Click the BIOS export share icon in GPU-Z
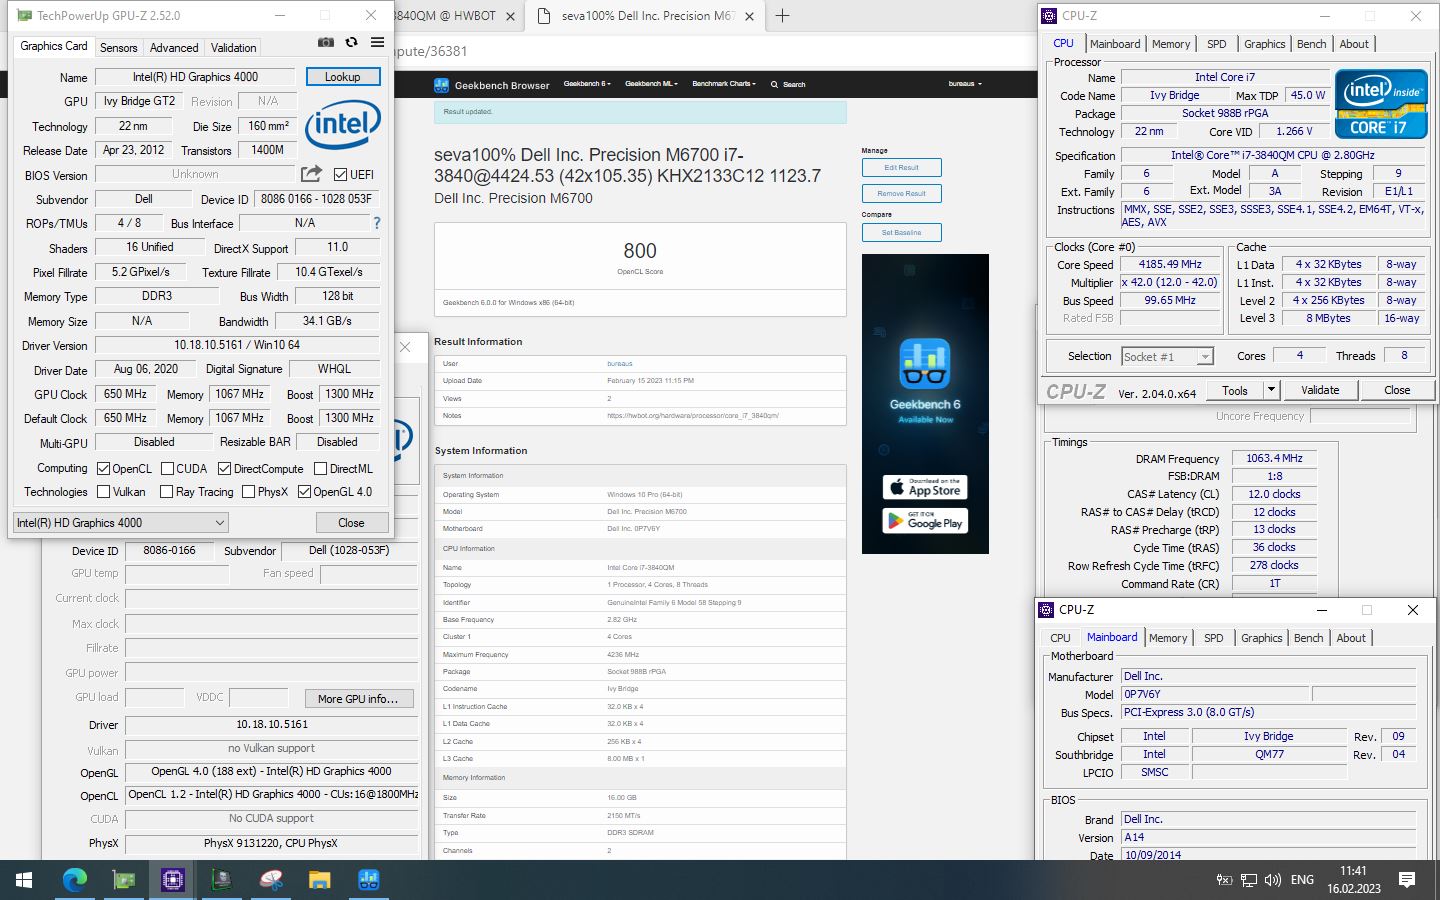1440x900 pixels. click(x=312, y=174)
